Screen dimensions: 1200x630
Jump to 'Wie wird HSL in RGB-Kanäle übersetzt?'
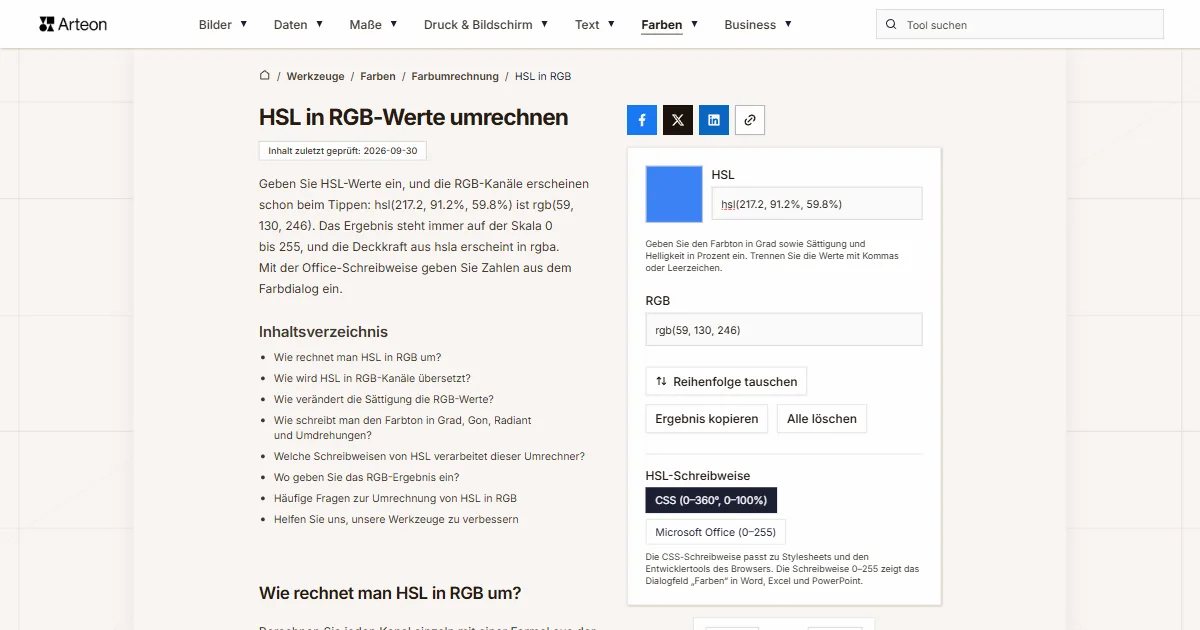(x=372, y=378)
